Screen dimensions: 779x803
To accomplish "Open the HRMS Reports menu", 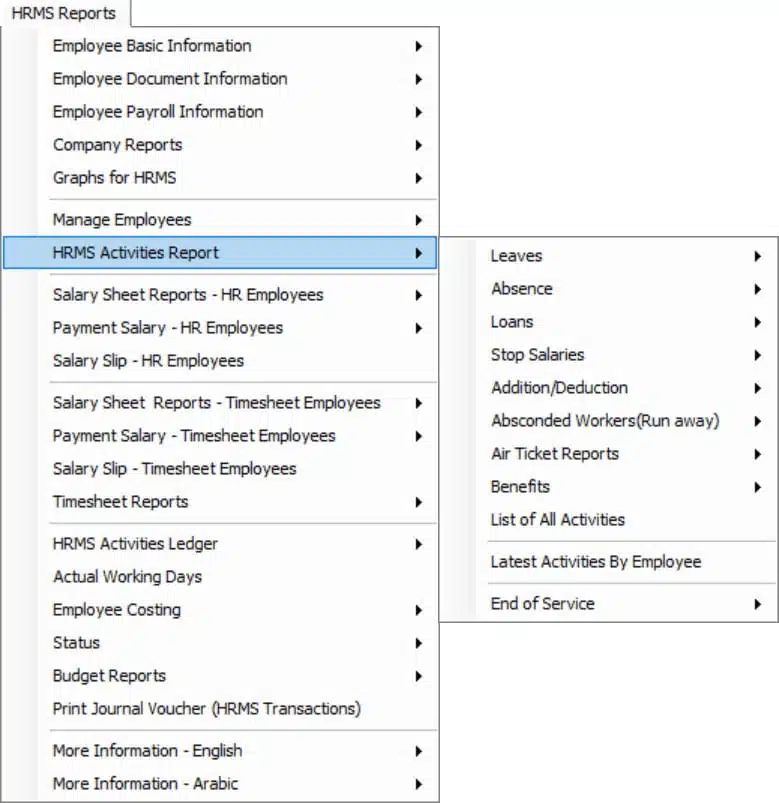I will point(64,13).
